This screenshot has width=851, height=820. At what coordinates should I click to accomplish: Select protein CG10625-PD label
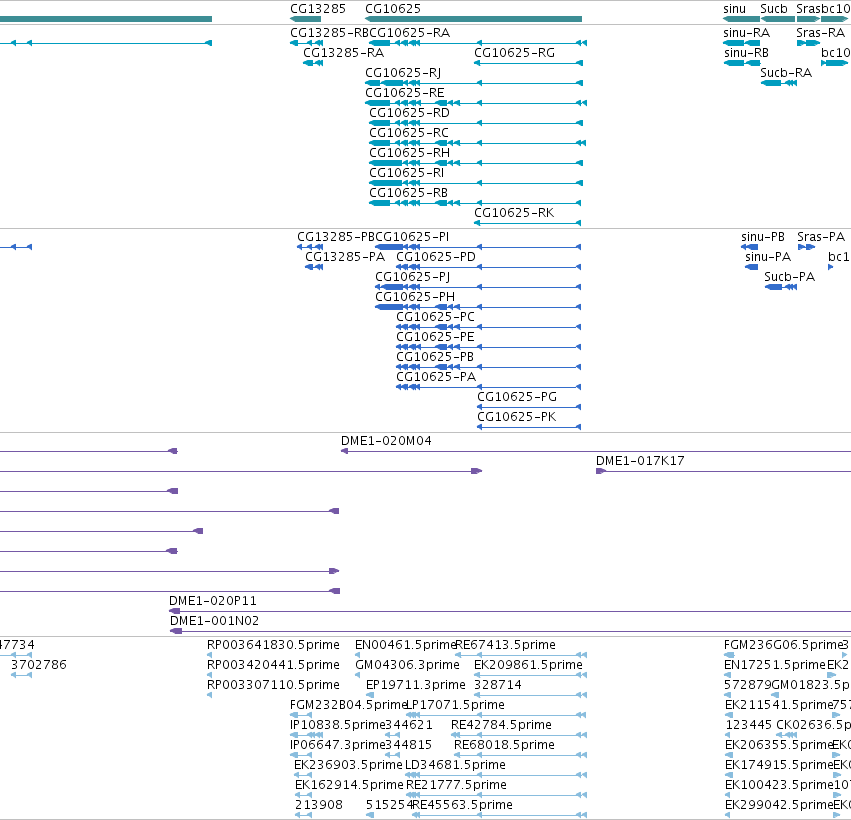coord(436,257)
